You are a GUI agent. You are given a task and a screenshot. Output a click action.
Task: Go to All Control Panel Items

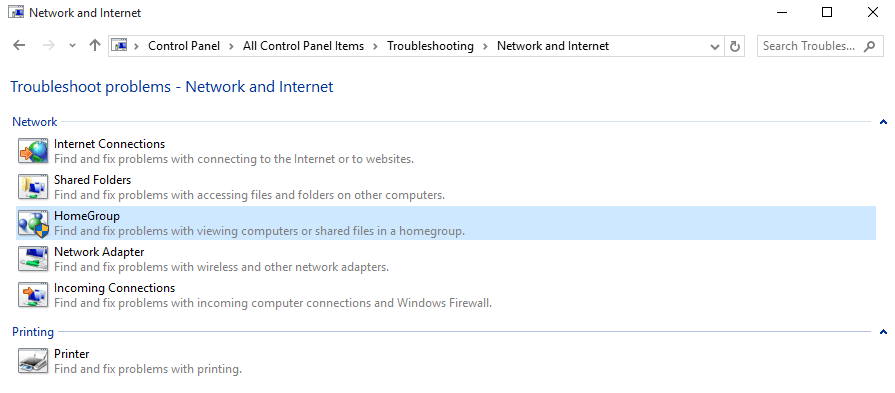(303, 46)
